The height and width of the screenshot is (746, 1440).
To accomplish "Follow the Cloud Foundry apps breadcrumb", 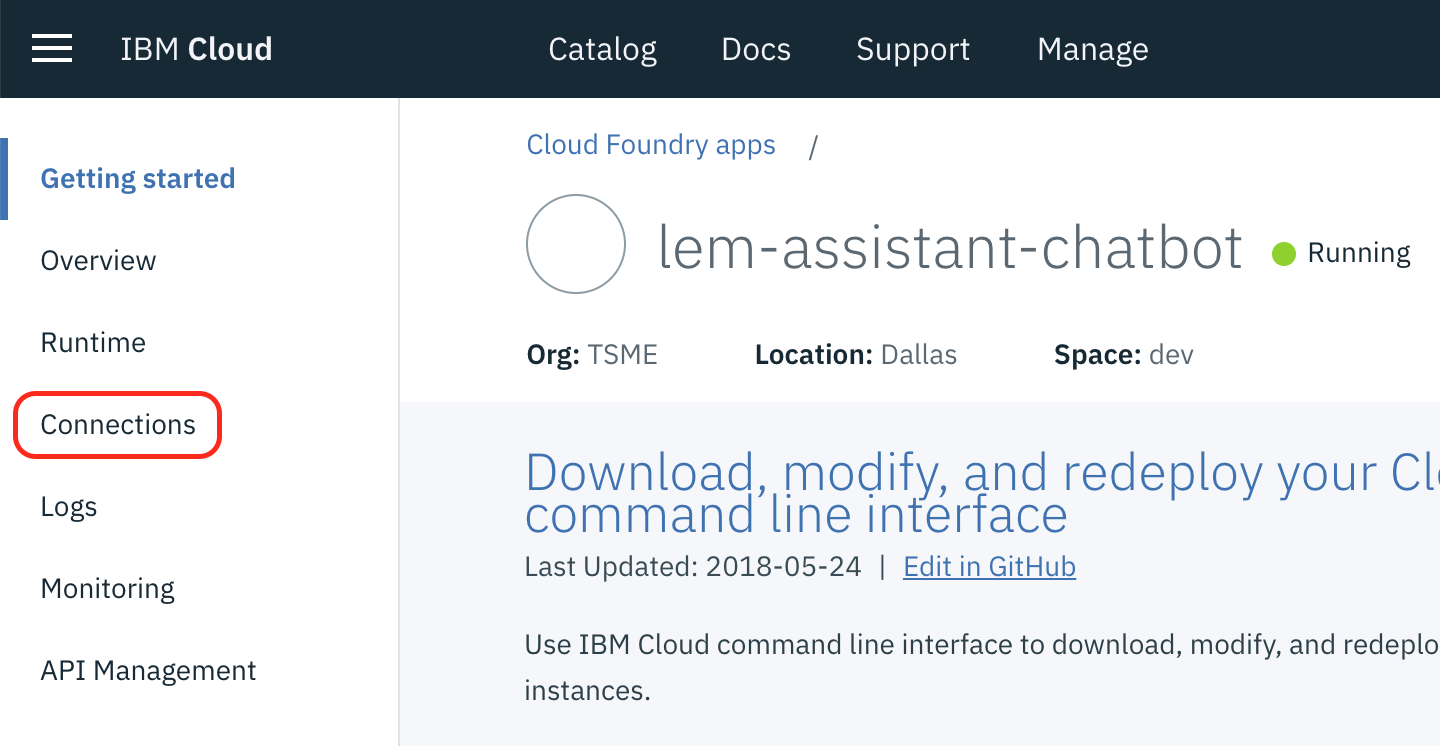I will [651, 145].
